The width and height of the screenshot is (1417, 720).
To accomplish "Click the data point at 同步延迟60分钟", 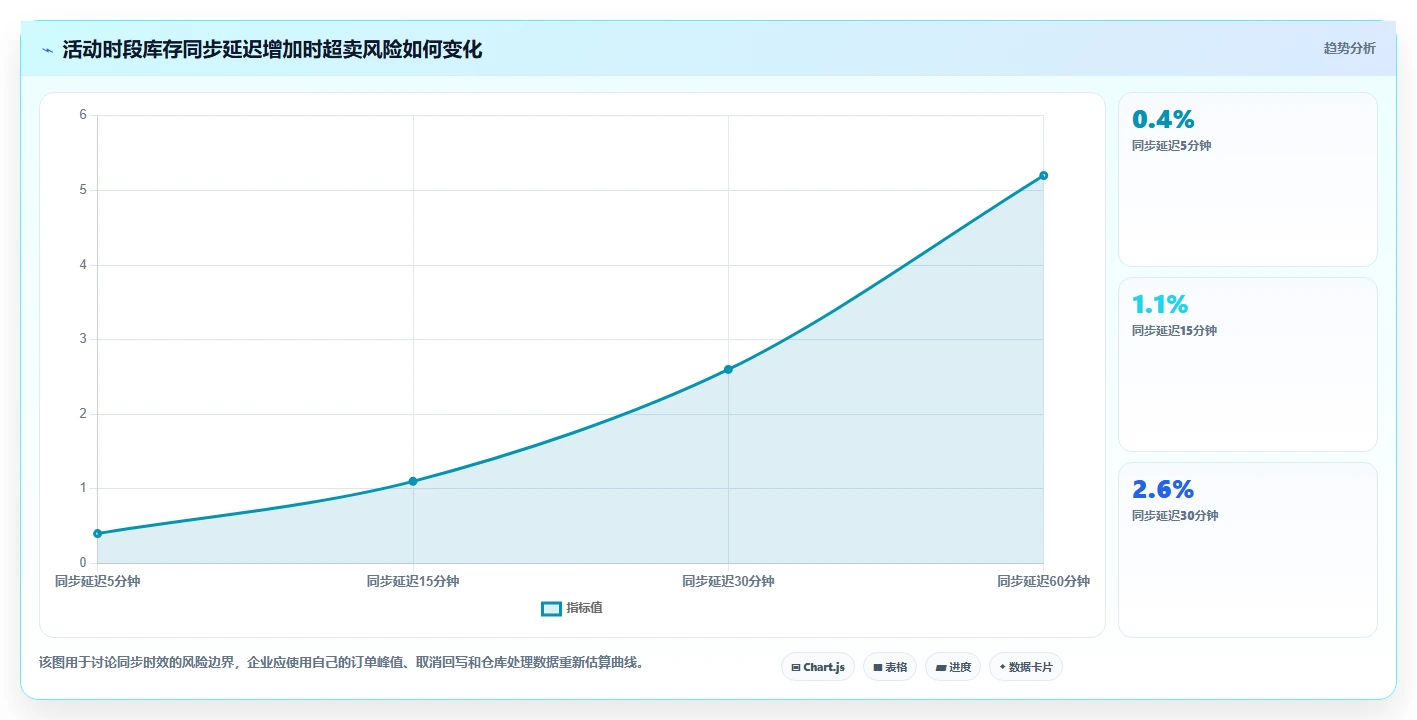I will coord(1043,175).
